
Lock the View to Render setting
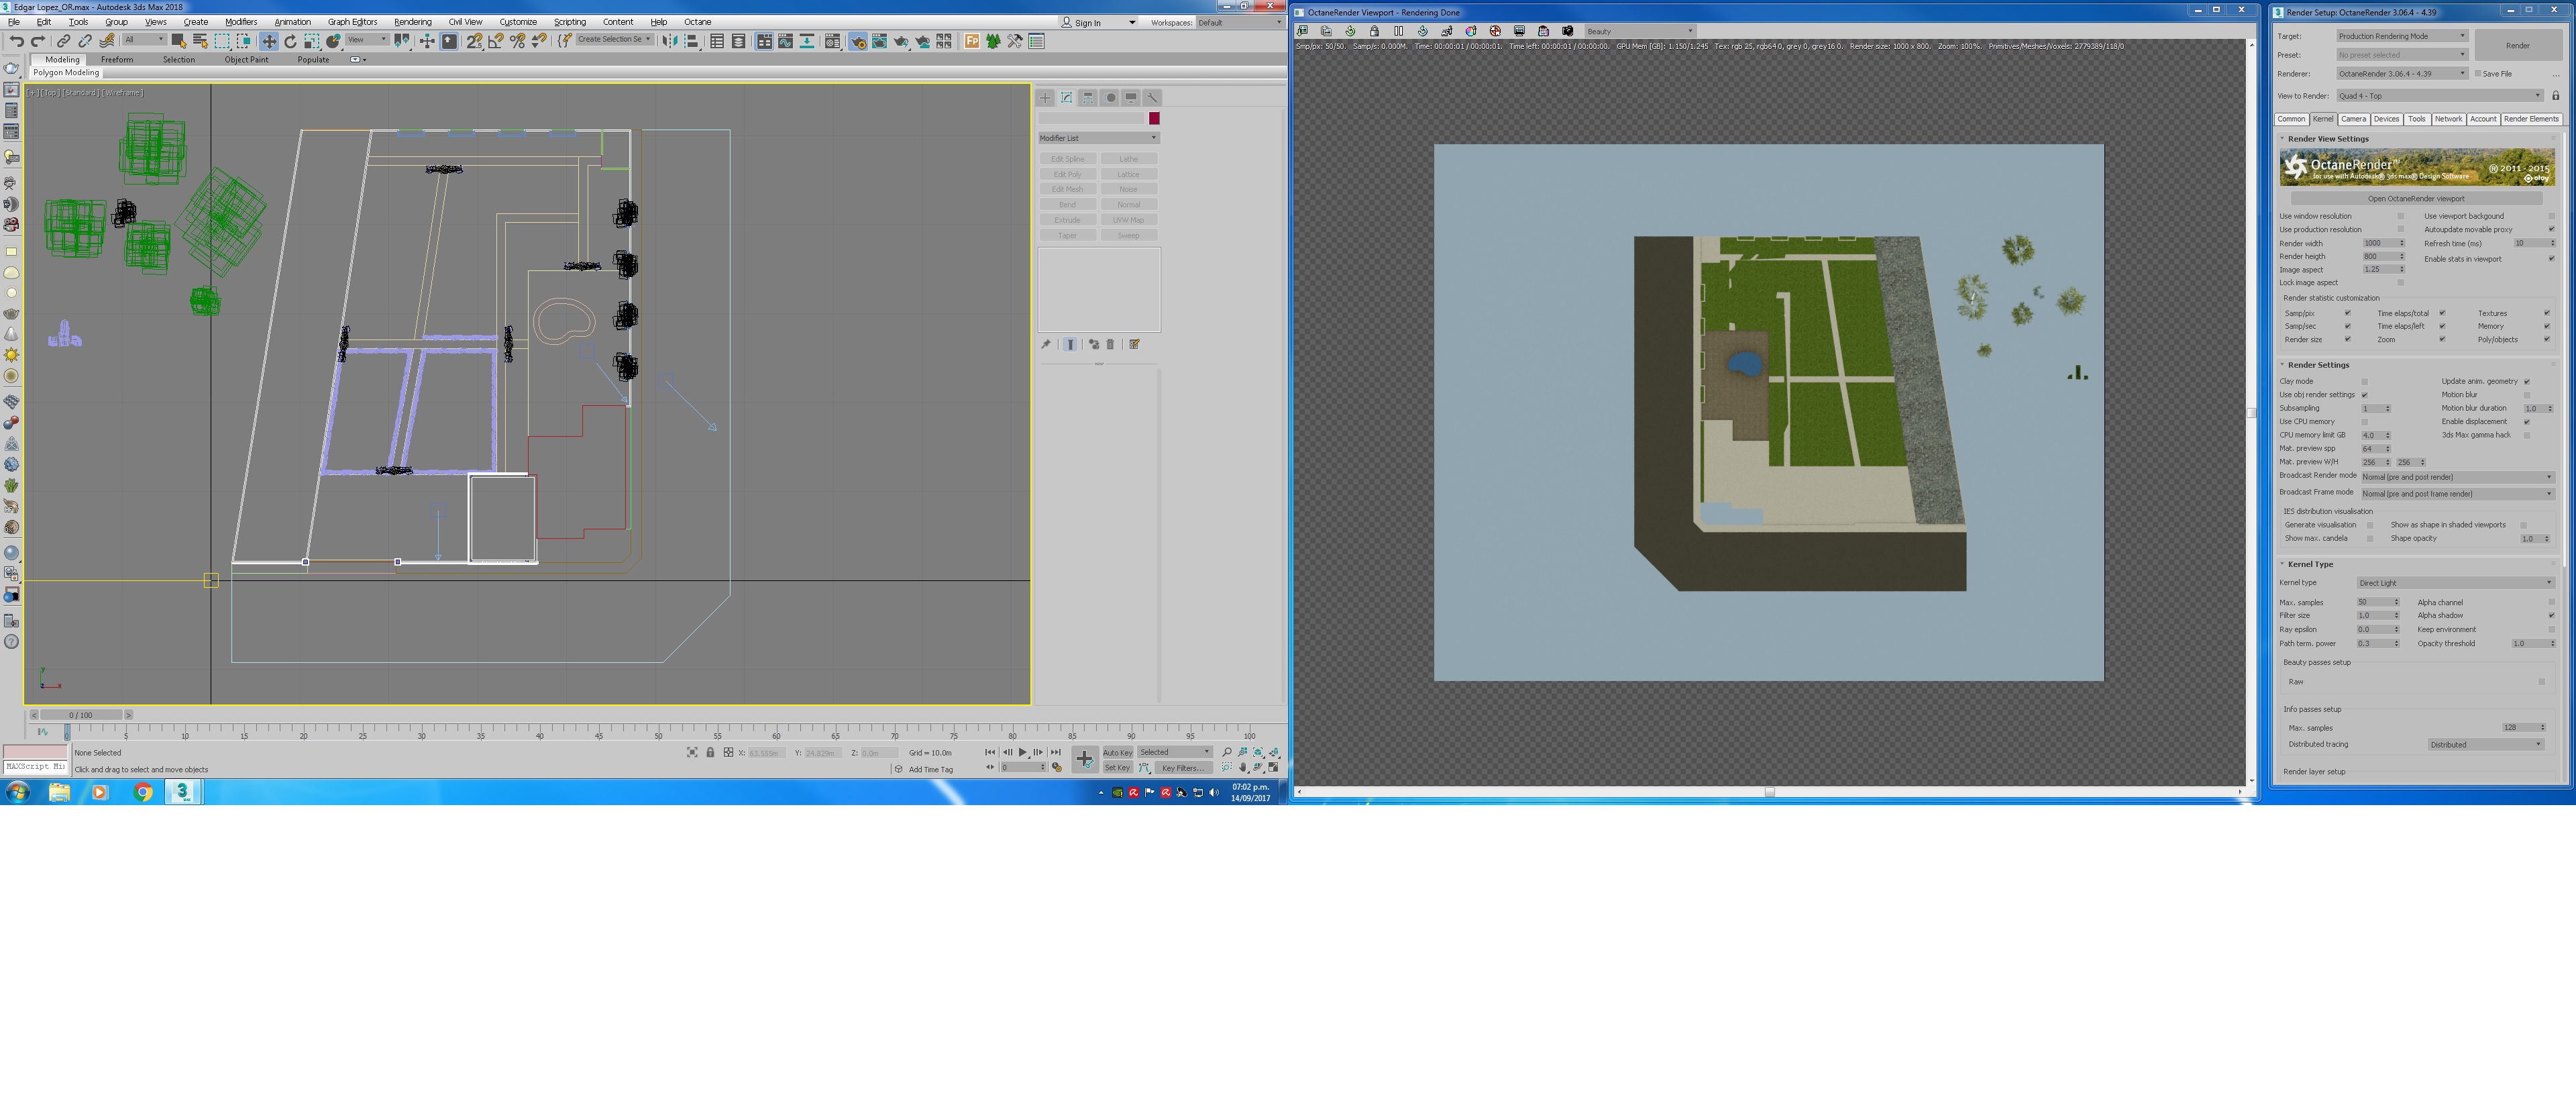tap(2555, 96)
